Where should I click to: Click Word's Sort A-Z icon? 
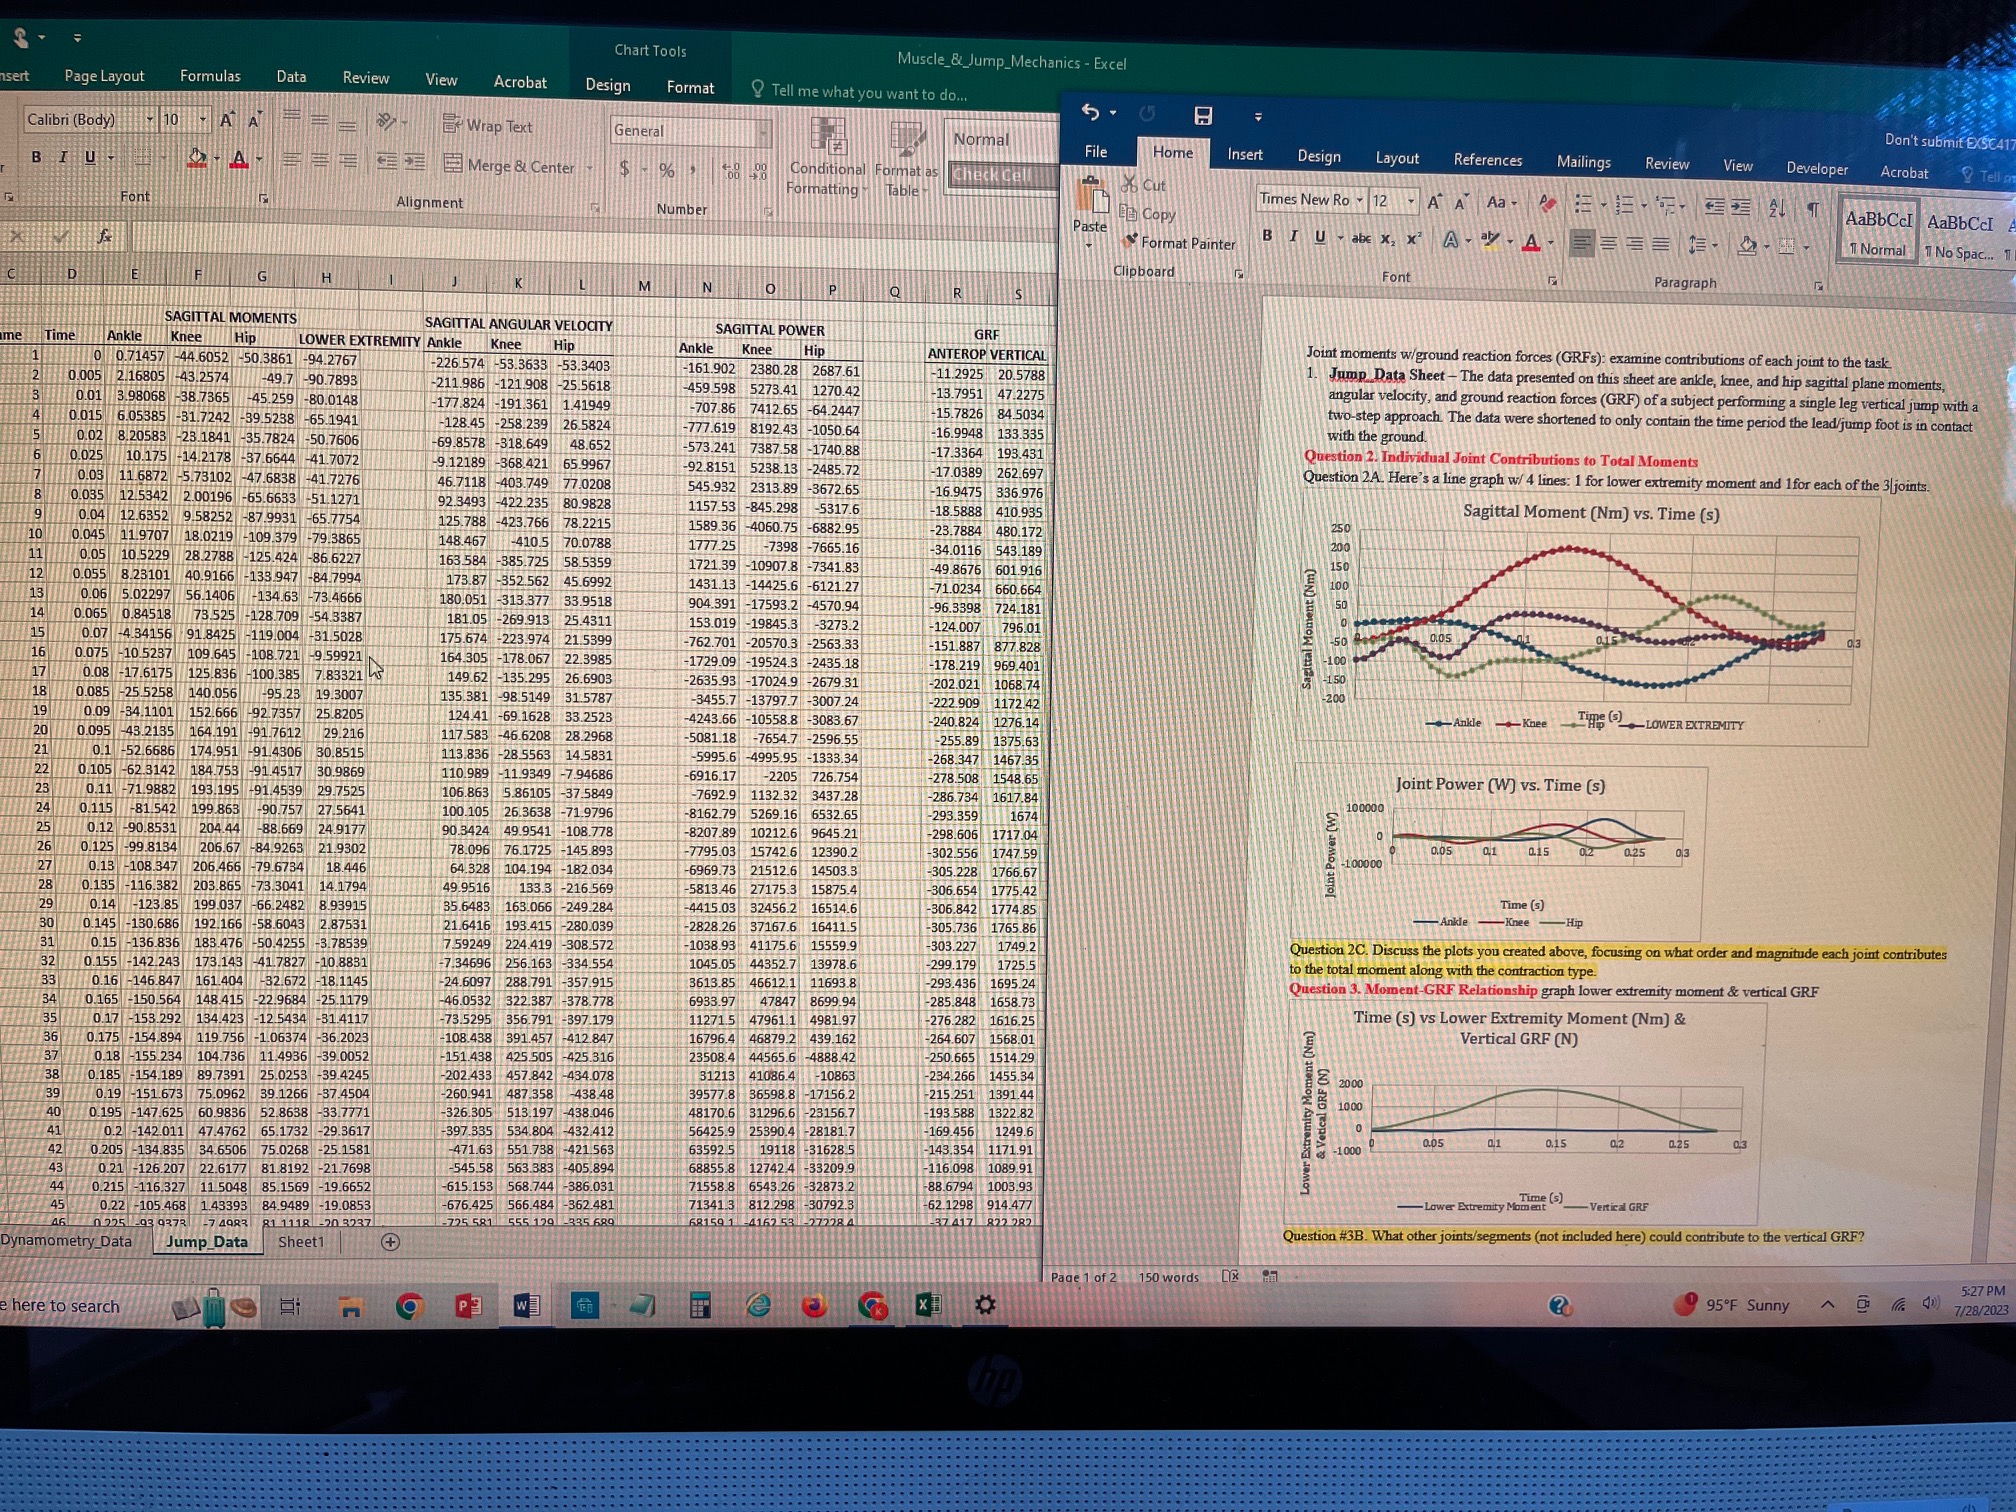click(1776, 208)
